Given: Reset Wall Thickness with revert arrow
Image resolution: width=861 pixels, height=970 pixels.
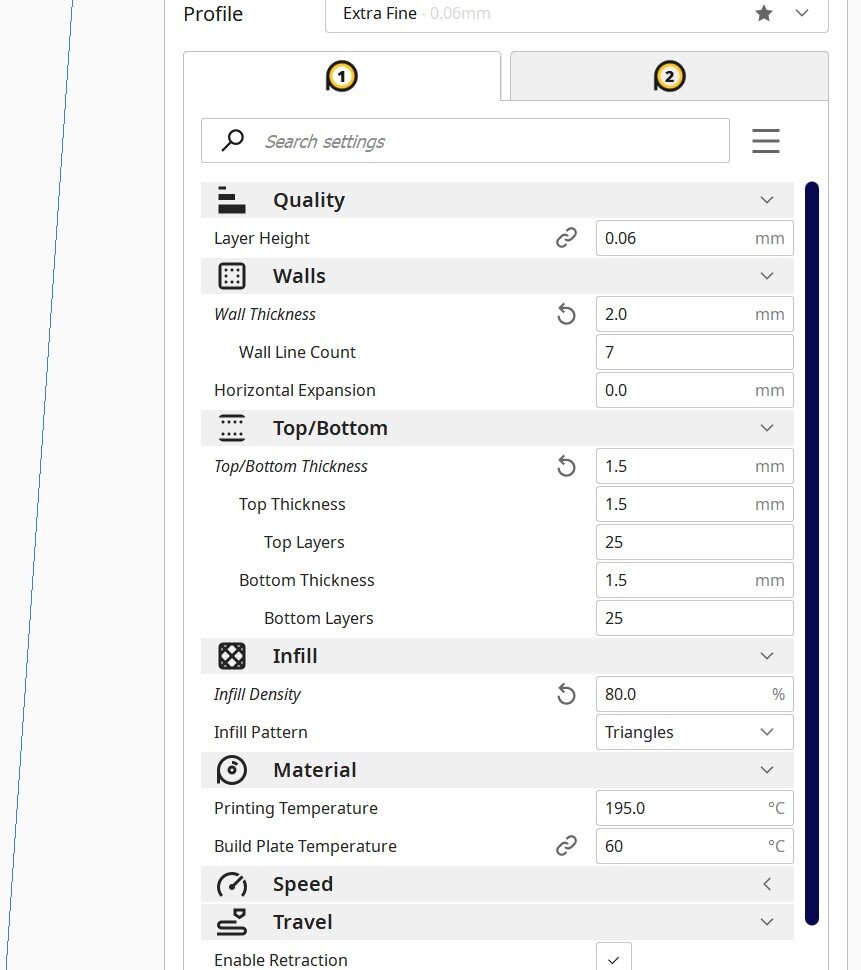Looking at the screenshot, I should click(x=566, y=314).
